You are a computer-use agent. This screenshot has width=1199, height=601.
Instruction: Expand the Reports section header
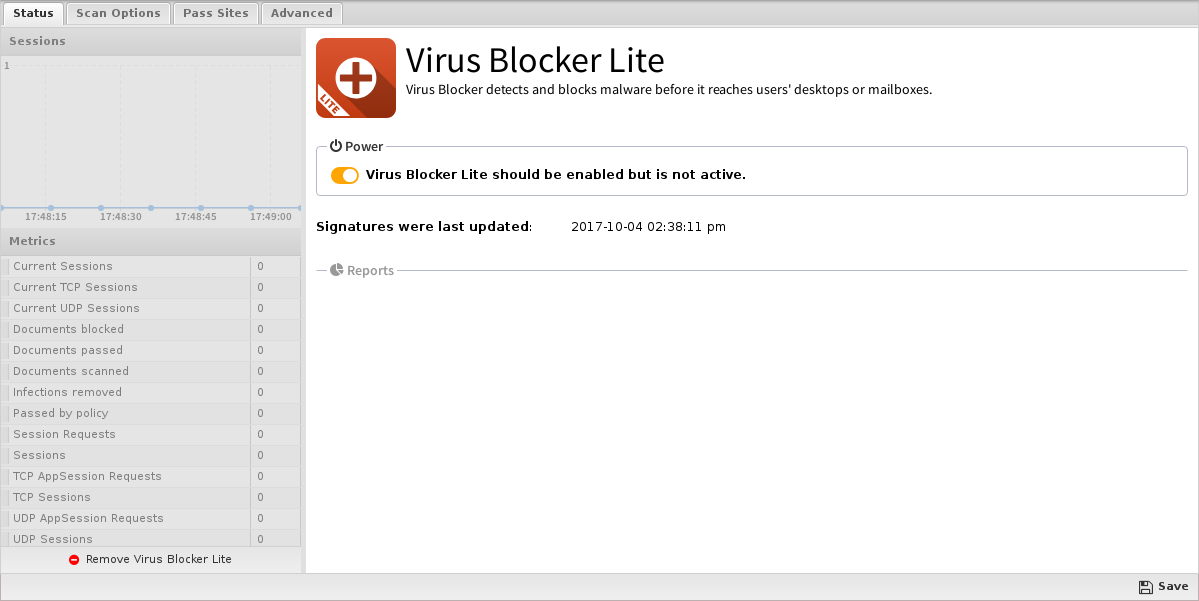coord(370,270)
